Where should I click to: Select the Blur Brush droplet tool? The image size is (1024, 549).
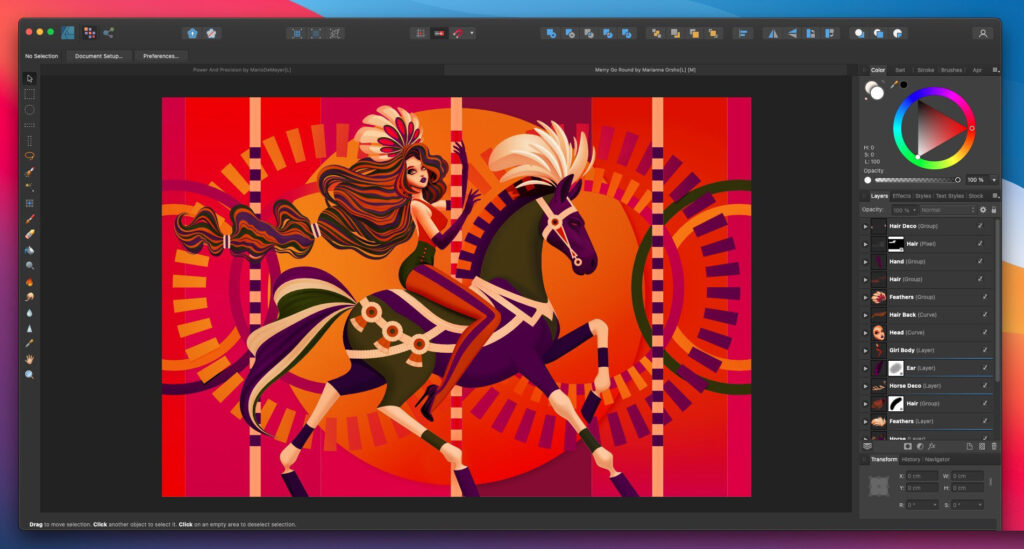[29, 313]
